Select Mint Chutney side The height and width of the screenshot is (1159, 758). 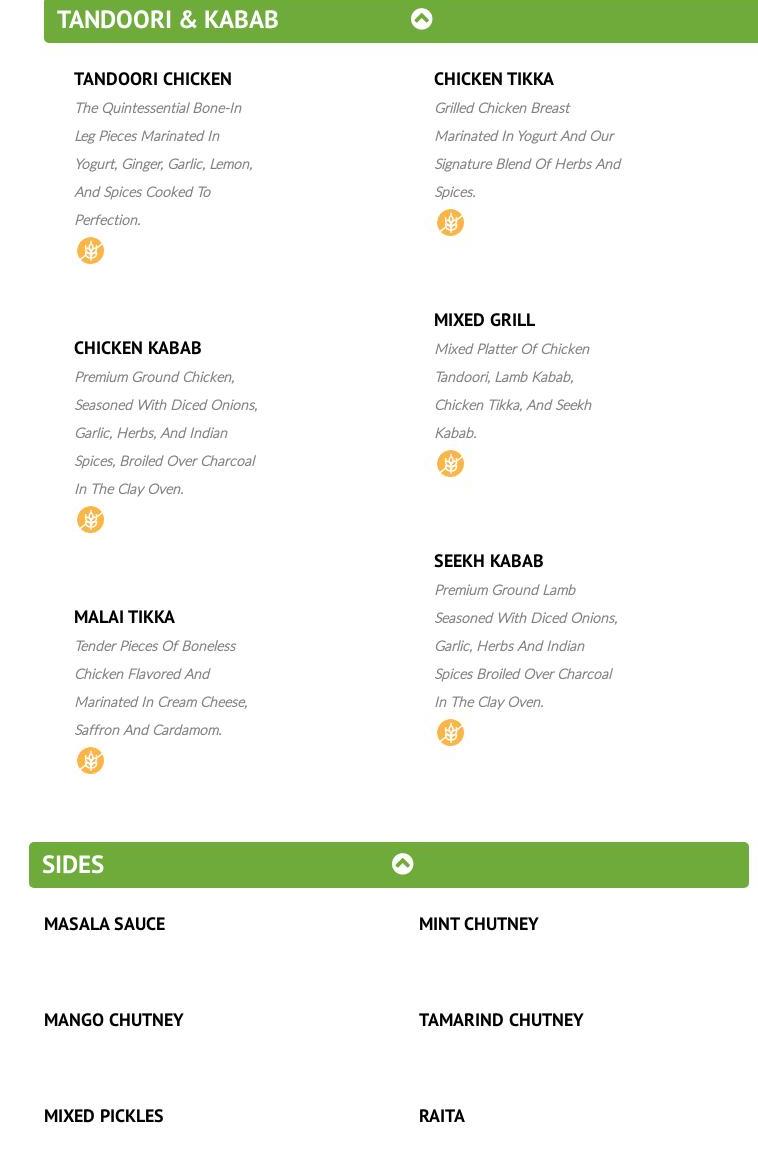(478, 924)
